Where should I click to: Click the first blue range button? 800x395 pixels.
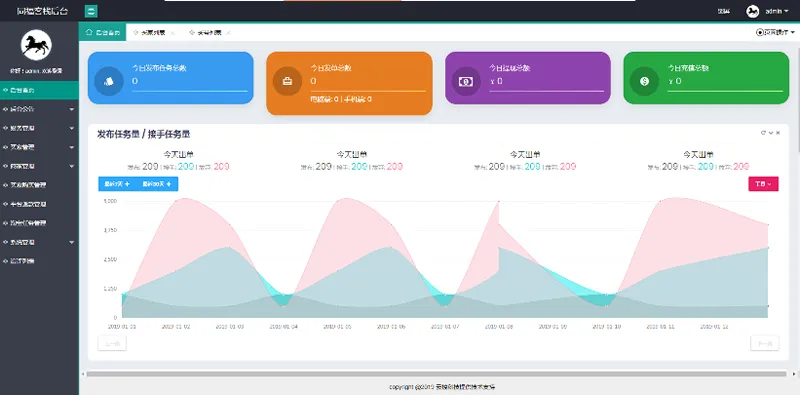click(x=117, y=184)
